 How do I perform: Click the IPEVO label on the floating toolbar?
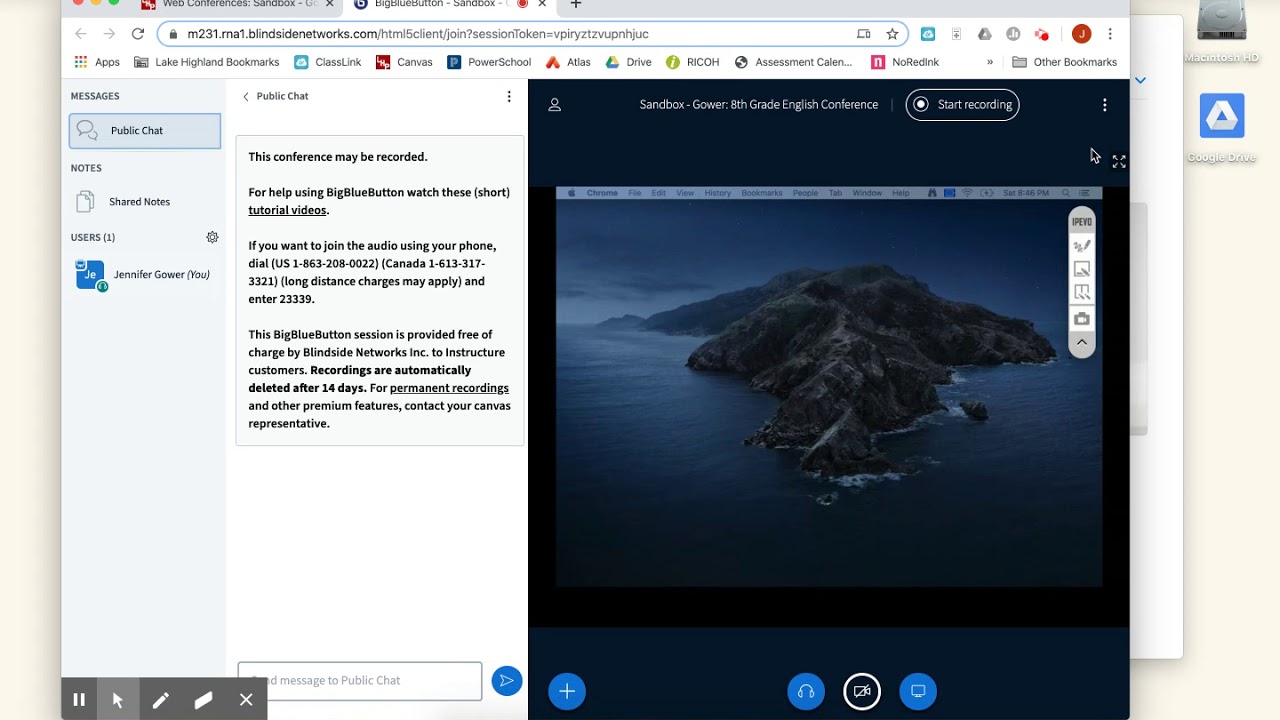pos(1082,222)
